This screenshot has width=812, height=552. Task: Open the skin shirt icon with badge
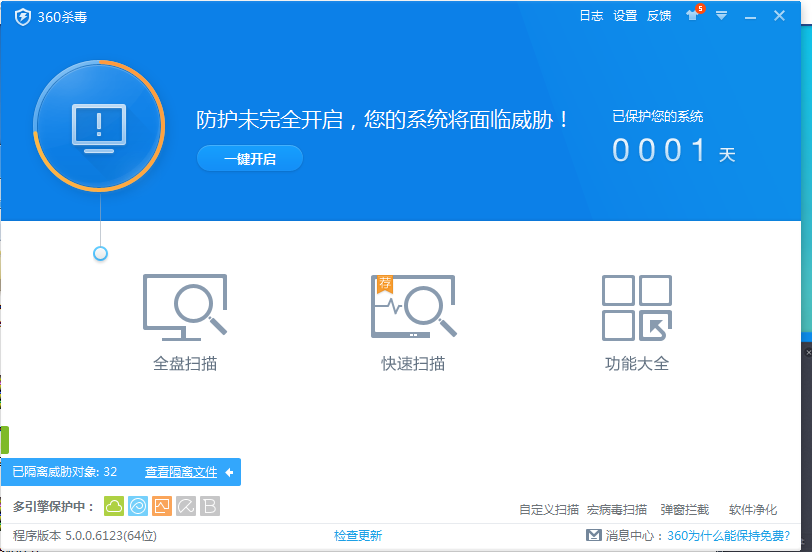click(694, 14)
